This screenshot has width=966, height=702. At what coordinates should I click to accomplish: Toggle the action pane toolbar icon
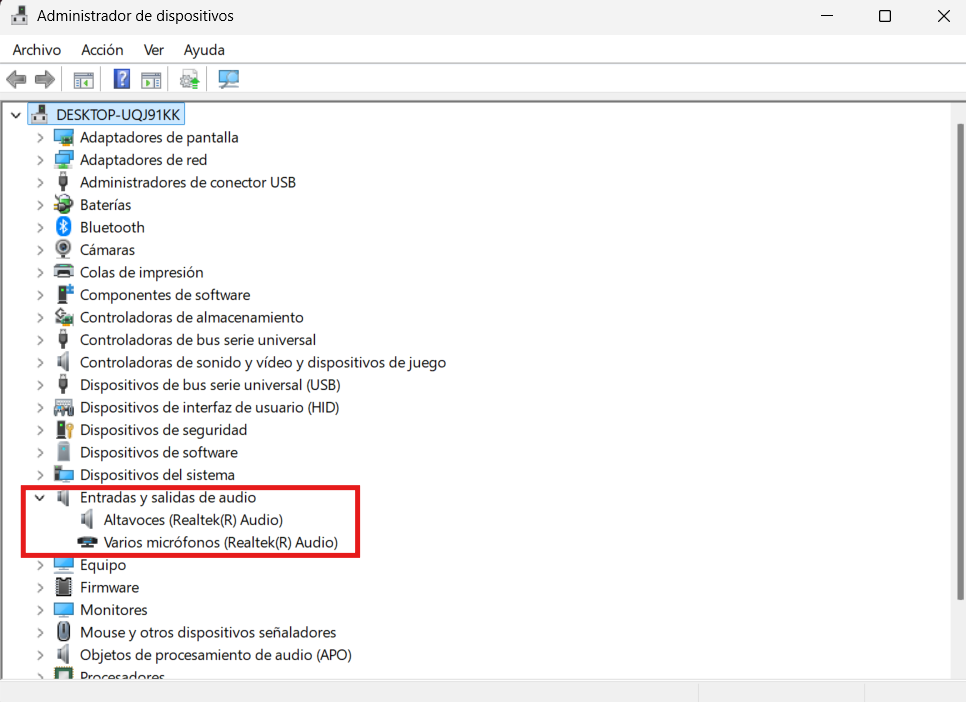151,80
